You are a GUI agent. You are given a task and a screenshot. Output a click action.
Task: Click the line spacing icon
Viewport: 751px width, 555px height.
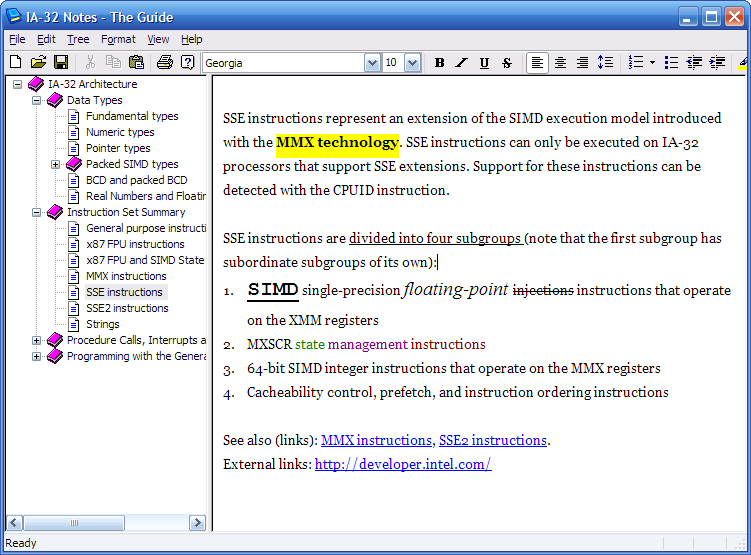click(605, 63)
